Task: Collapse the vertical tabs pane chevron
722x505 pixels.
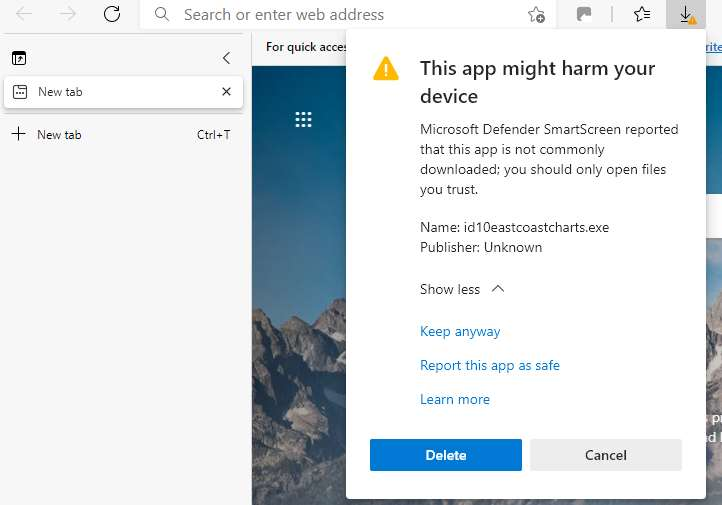Action: (226, 58)
